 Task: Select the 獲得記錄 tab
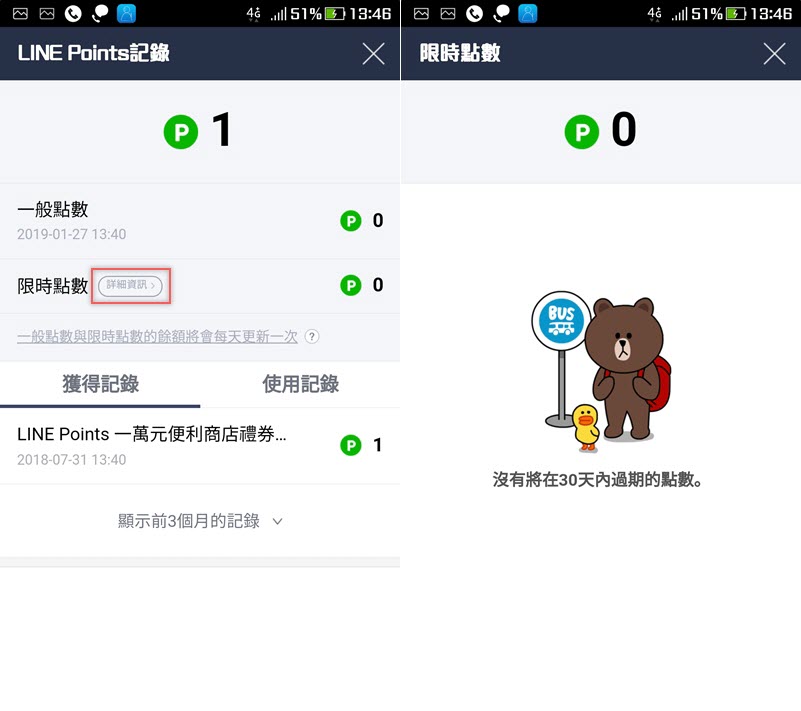click(100, 384)
